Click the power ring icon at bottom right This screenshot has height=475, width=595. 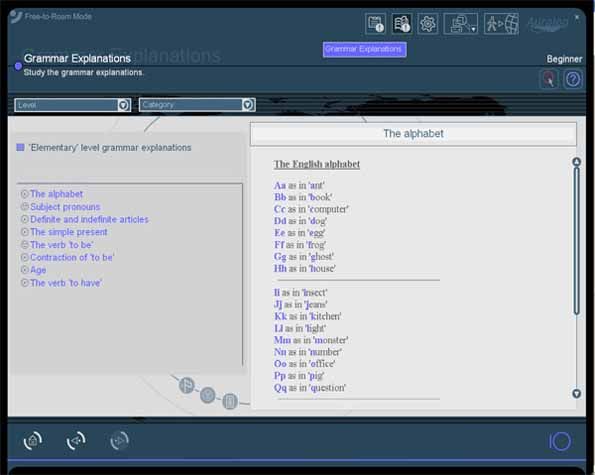tap(560, 441)
